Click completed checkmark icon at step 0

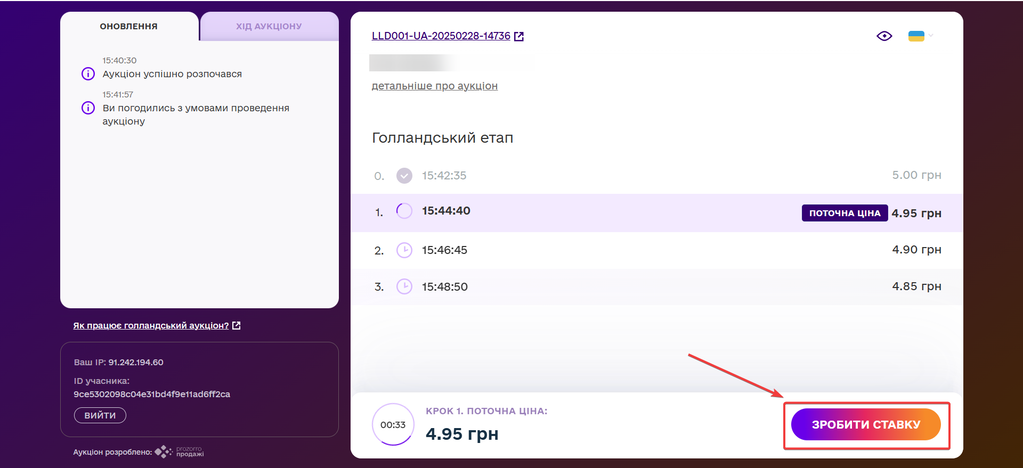pos(404,175)
